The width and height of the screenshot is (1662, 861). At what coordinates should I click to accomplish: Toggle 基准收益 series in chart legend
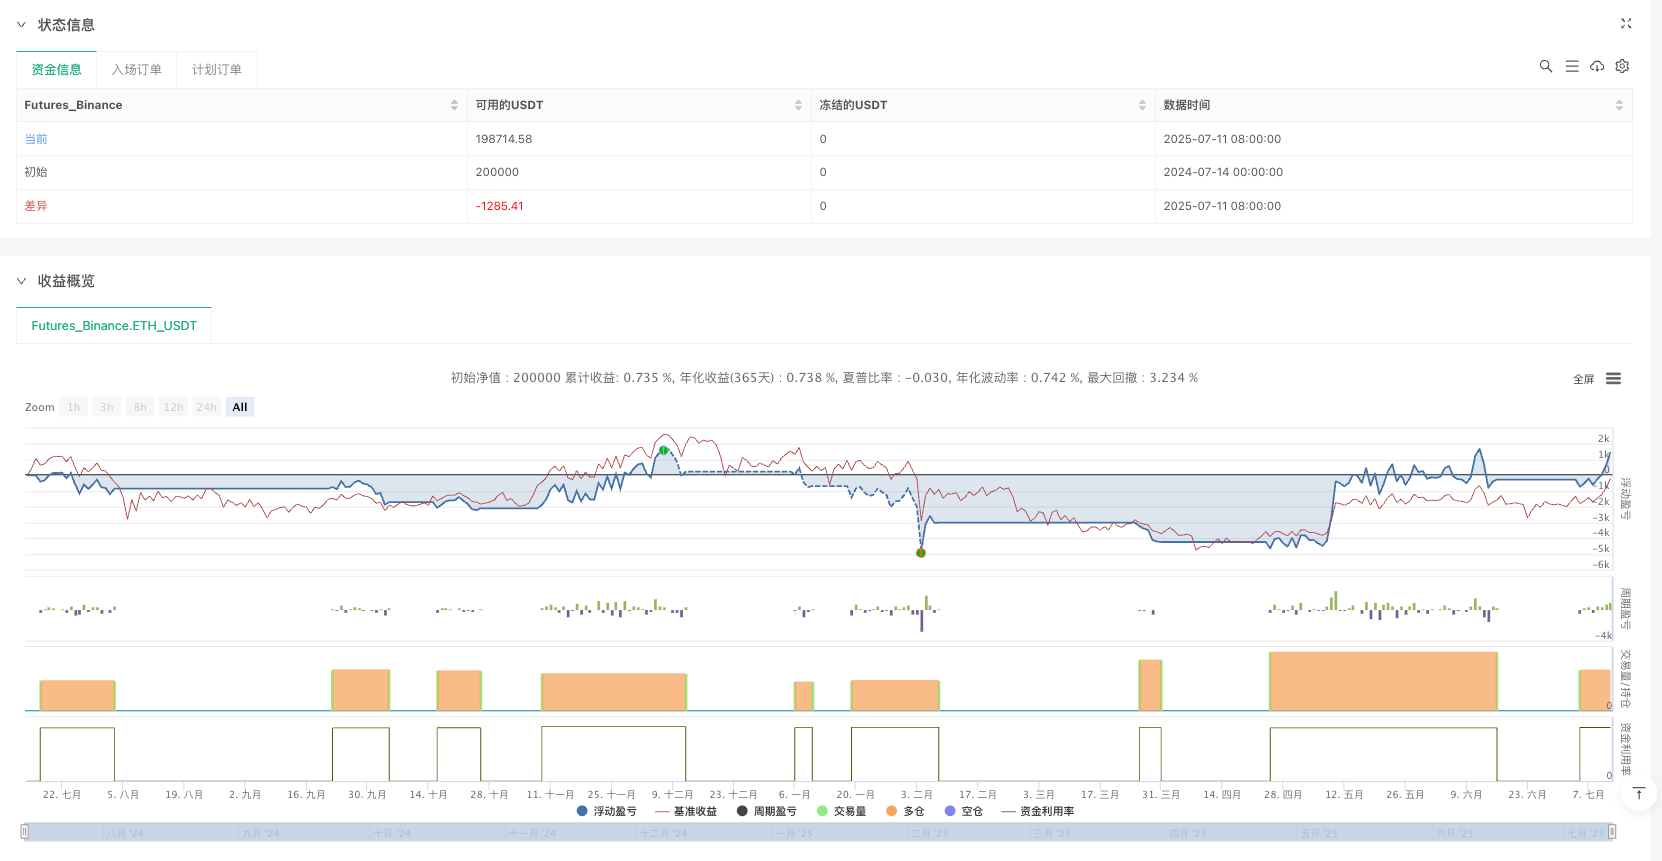686,811
